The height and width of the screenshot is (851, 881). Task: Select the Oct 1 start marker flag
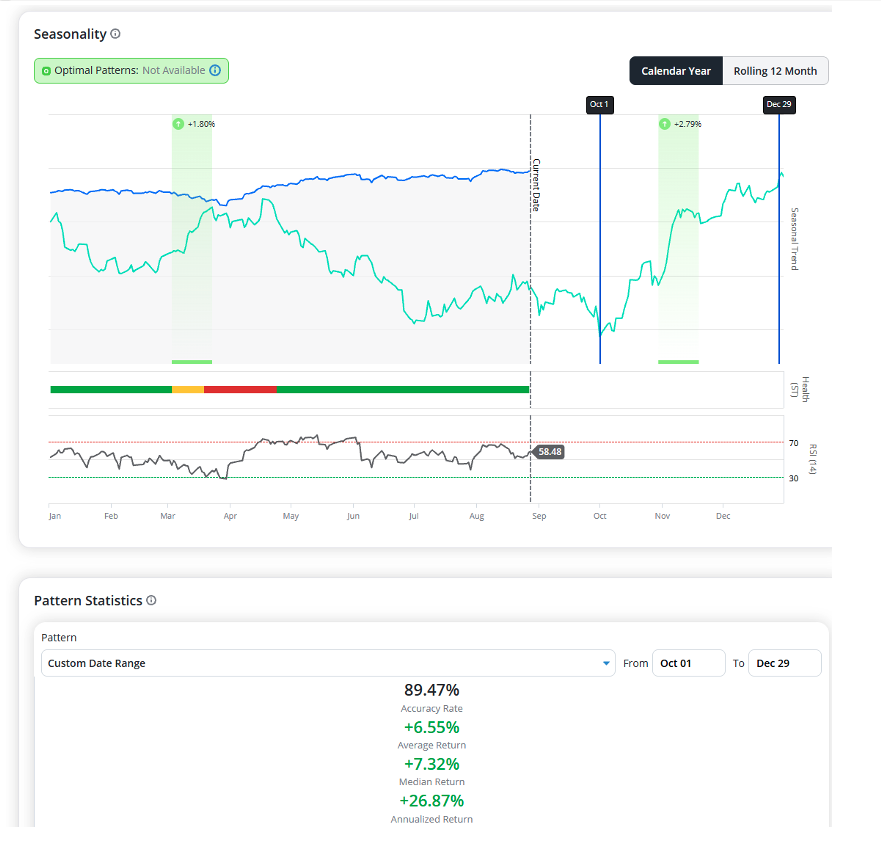tap(600, 104)
